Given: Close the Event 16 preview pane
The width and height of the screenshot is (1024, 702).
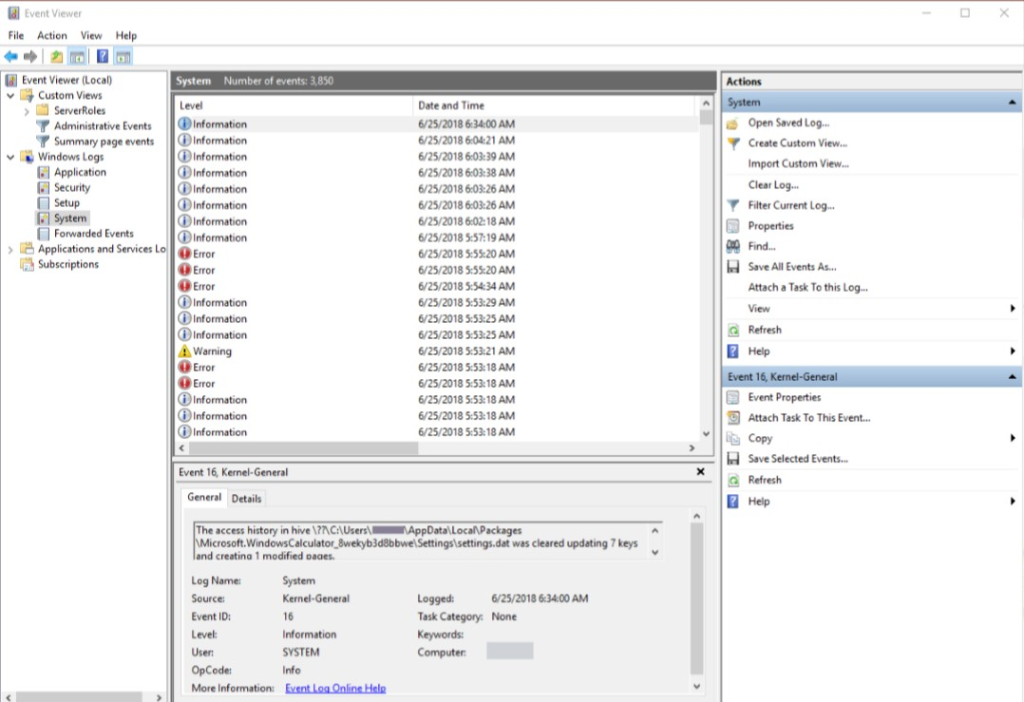Looking at the screenshot, I should [x=700, y=471].
